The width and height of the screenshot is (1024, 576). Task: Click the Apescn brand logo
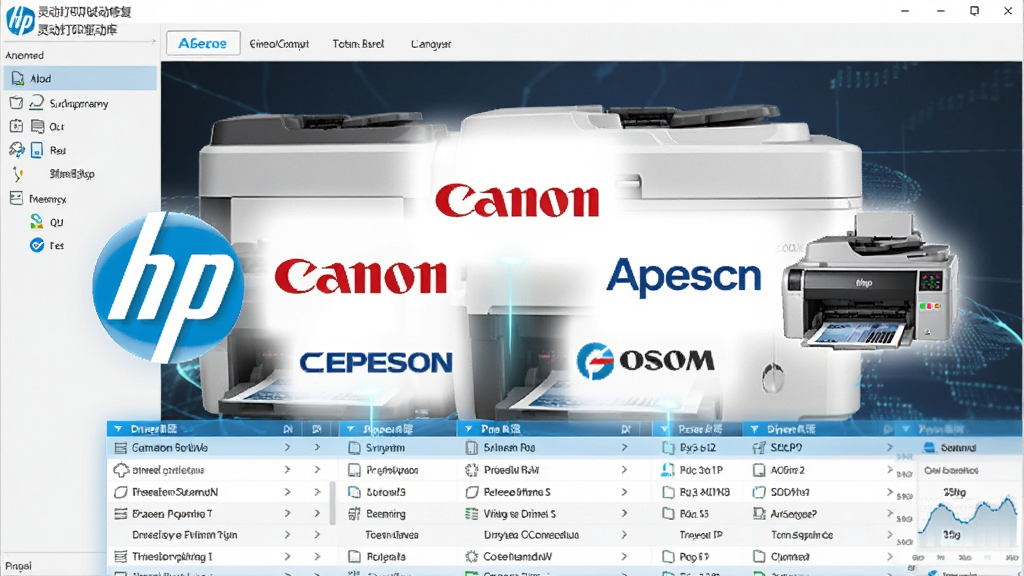click(683, 276)
